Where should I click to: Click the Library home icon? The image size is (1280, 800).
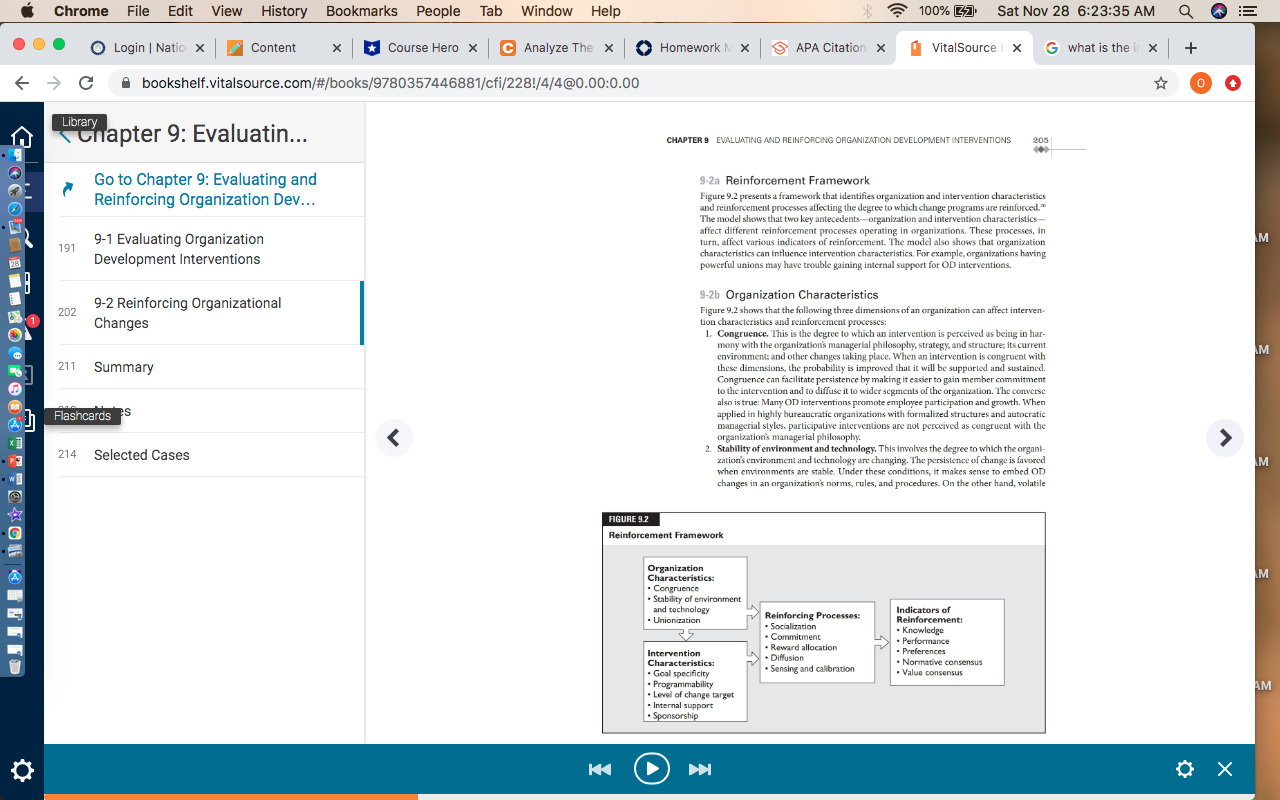tap(22, 137)
